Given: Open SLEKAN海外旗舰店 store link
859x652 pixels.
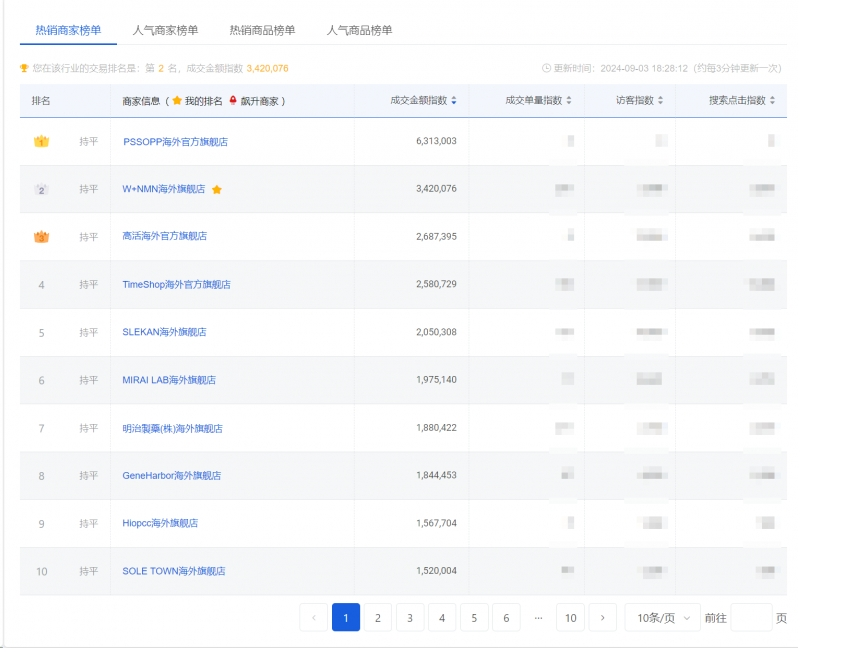Looking at the screenshot, I should (164, 332).
